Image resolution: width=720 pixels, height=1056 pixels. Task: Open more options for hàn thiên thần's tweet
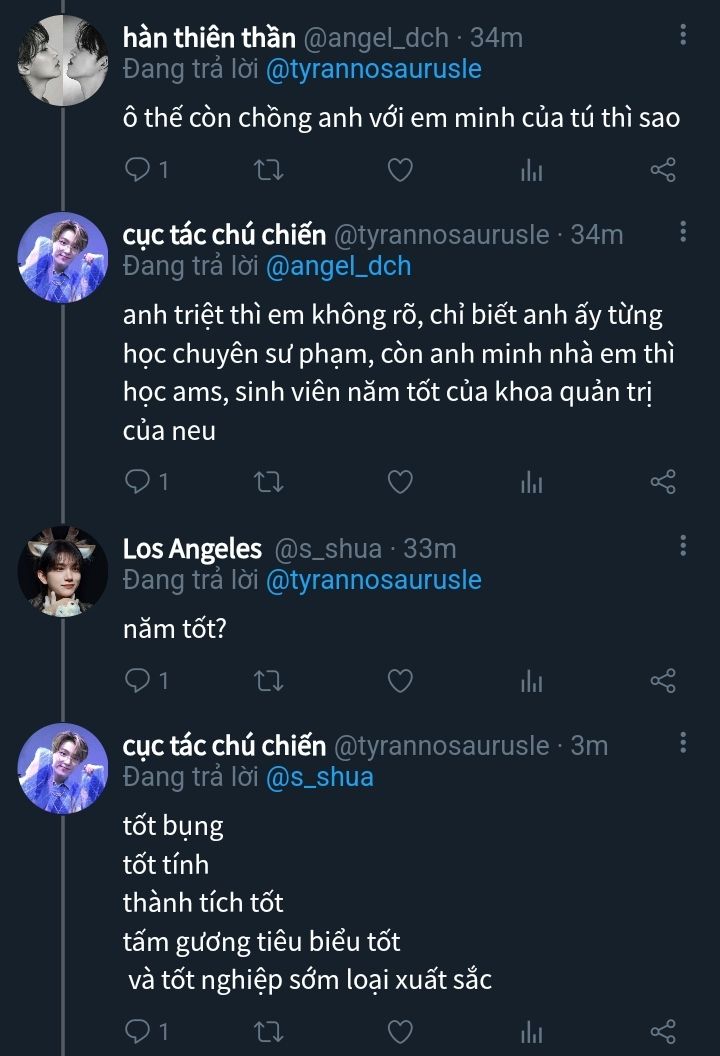683,36
